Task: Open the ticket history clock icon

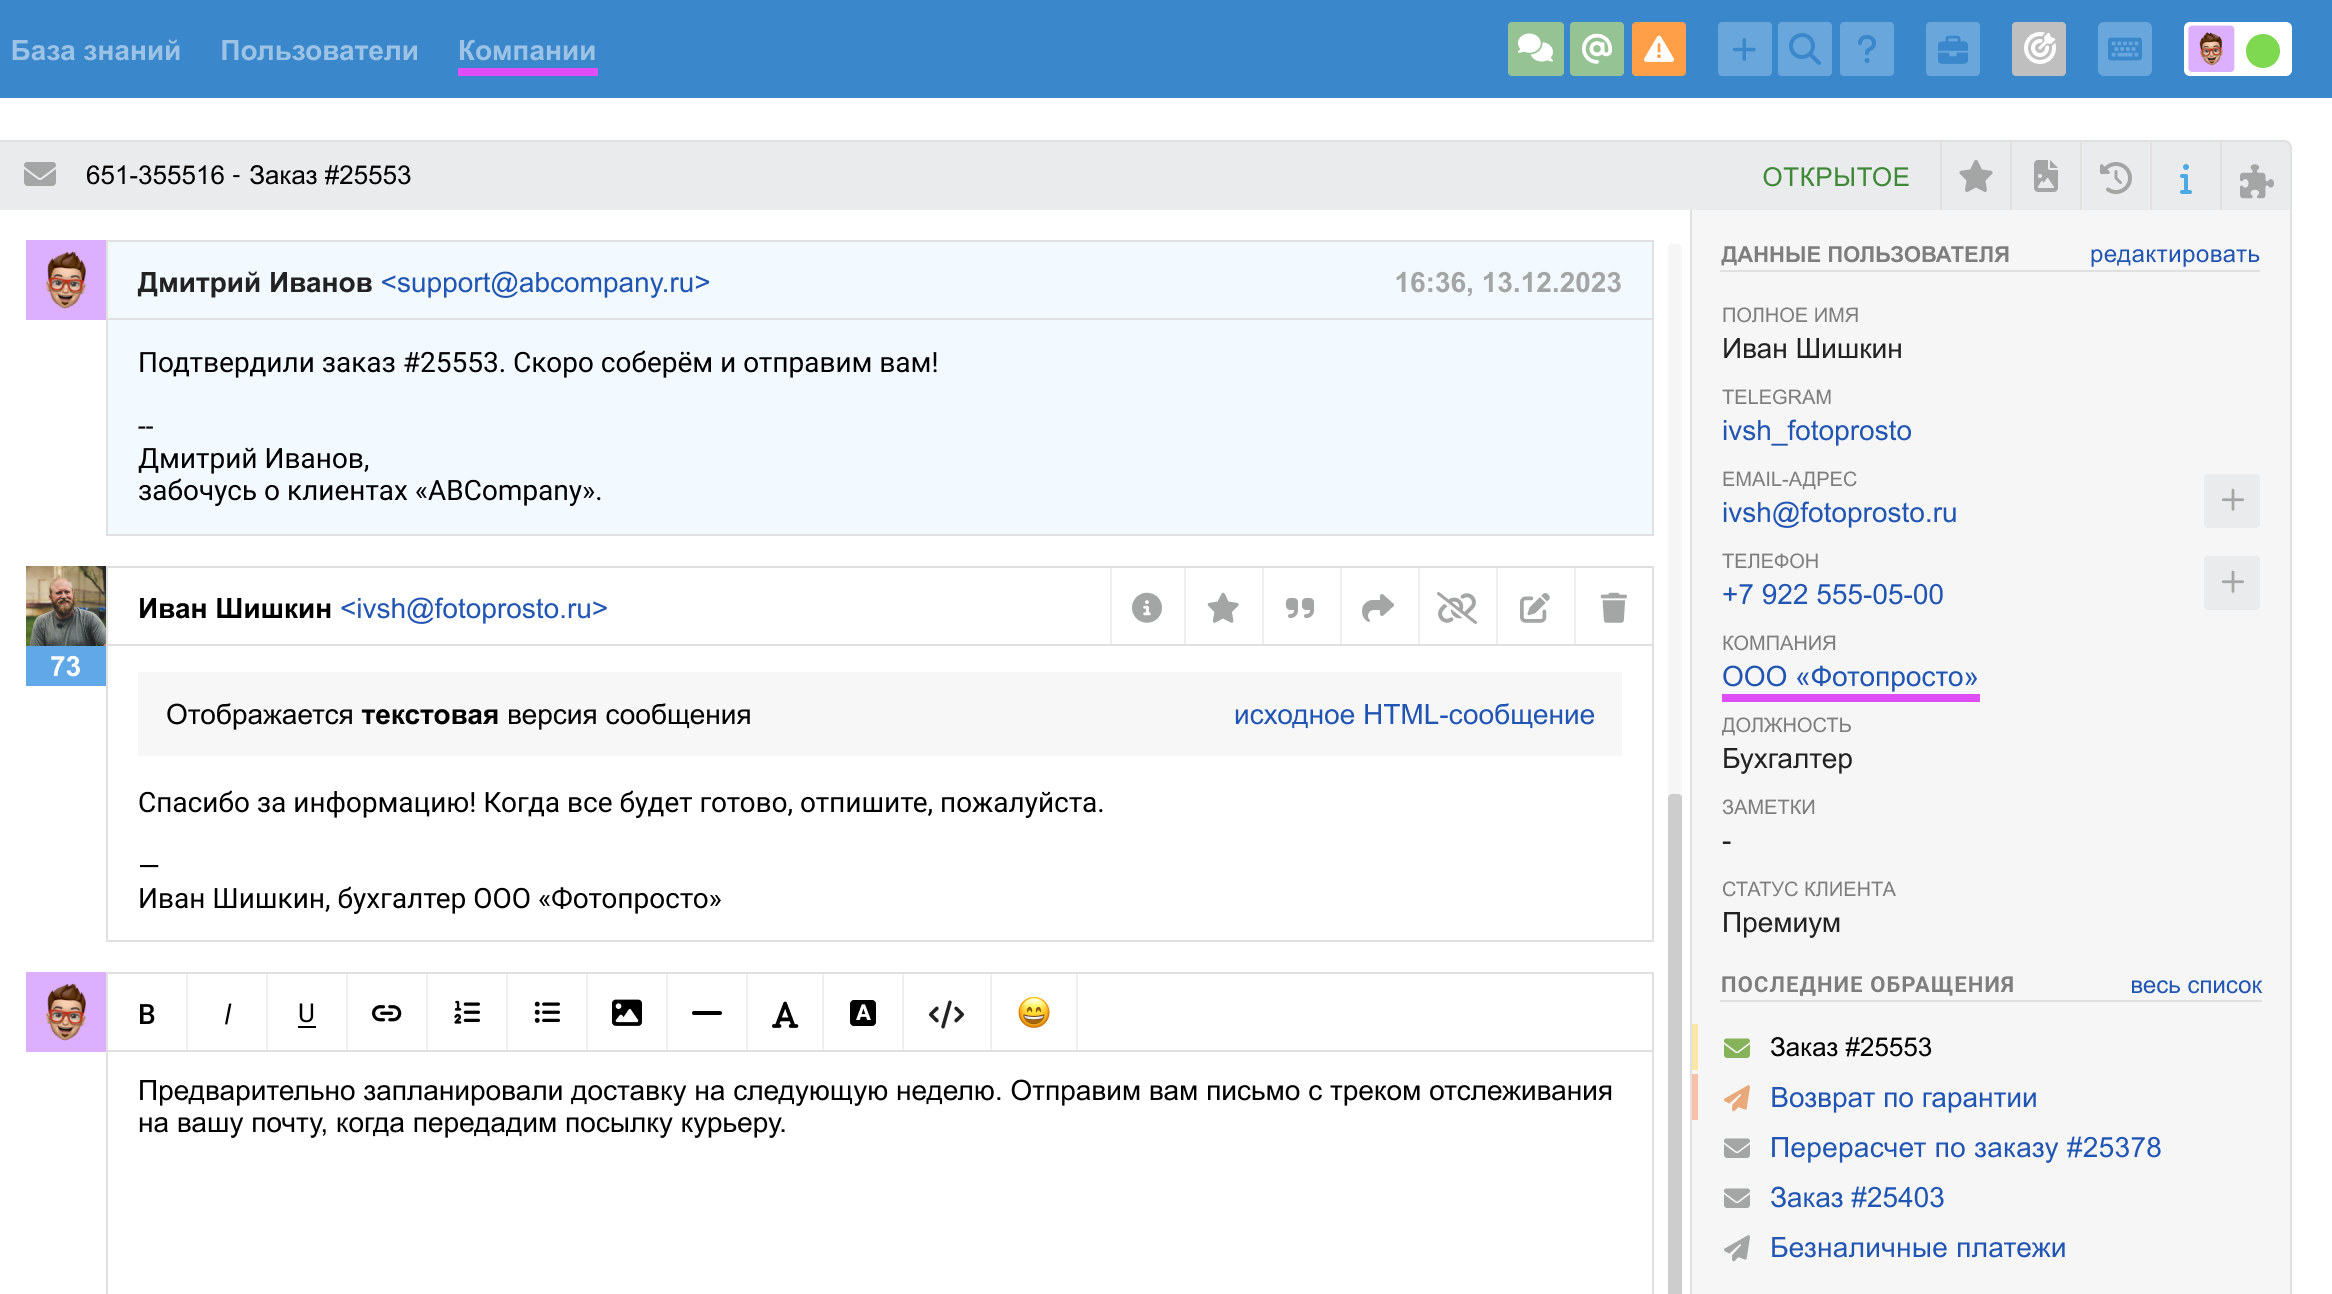Action: [x=2115, y=177]
